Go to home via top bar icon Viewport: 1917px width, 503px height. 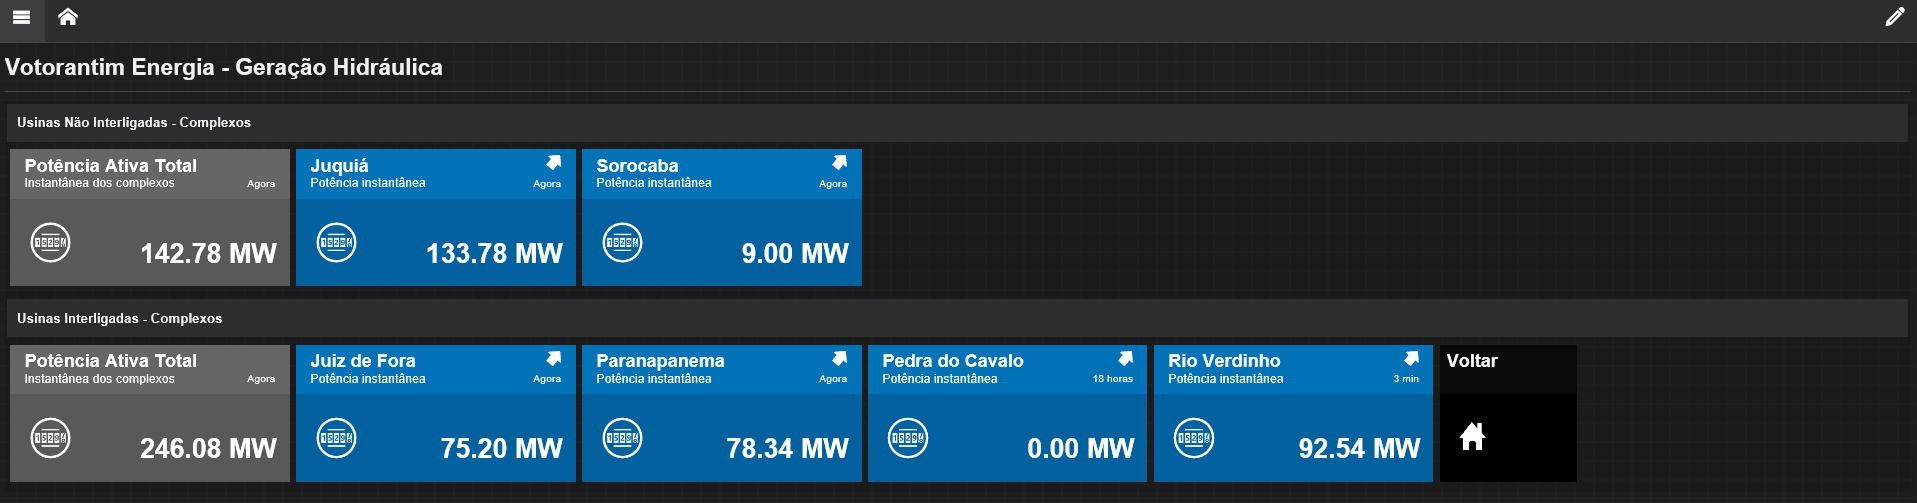(68, 16)
